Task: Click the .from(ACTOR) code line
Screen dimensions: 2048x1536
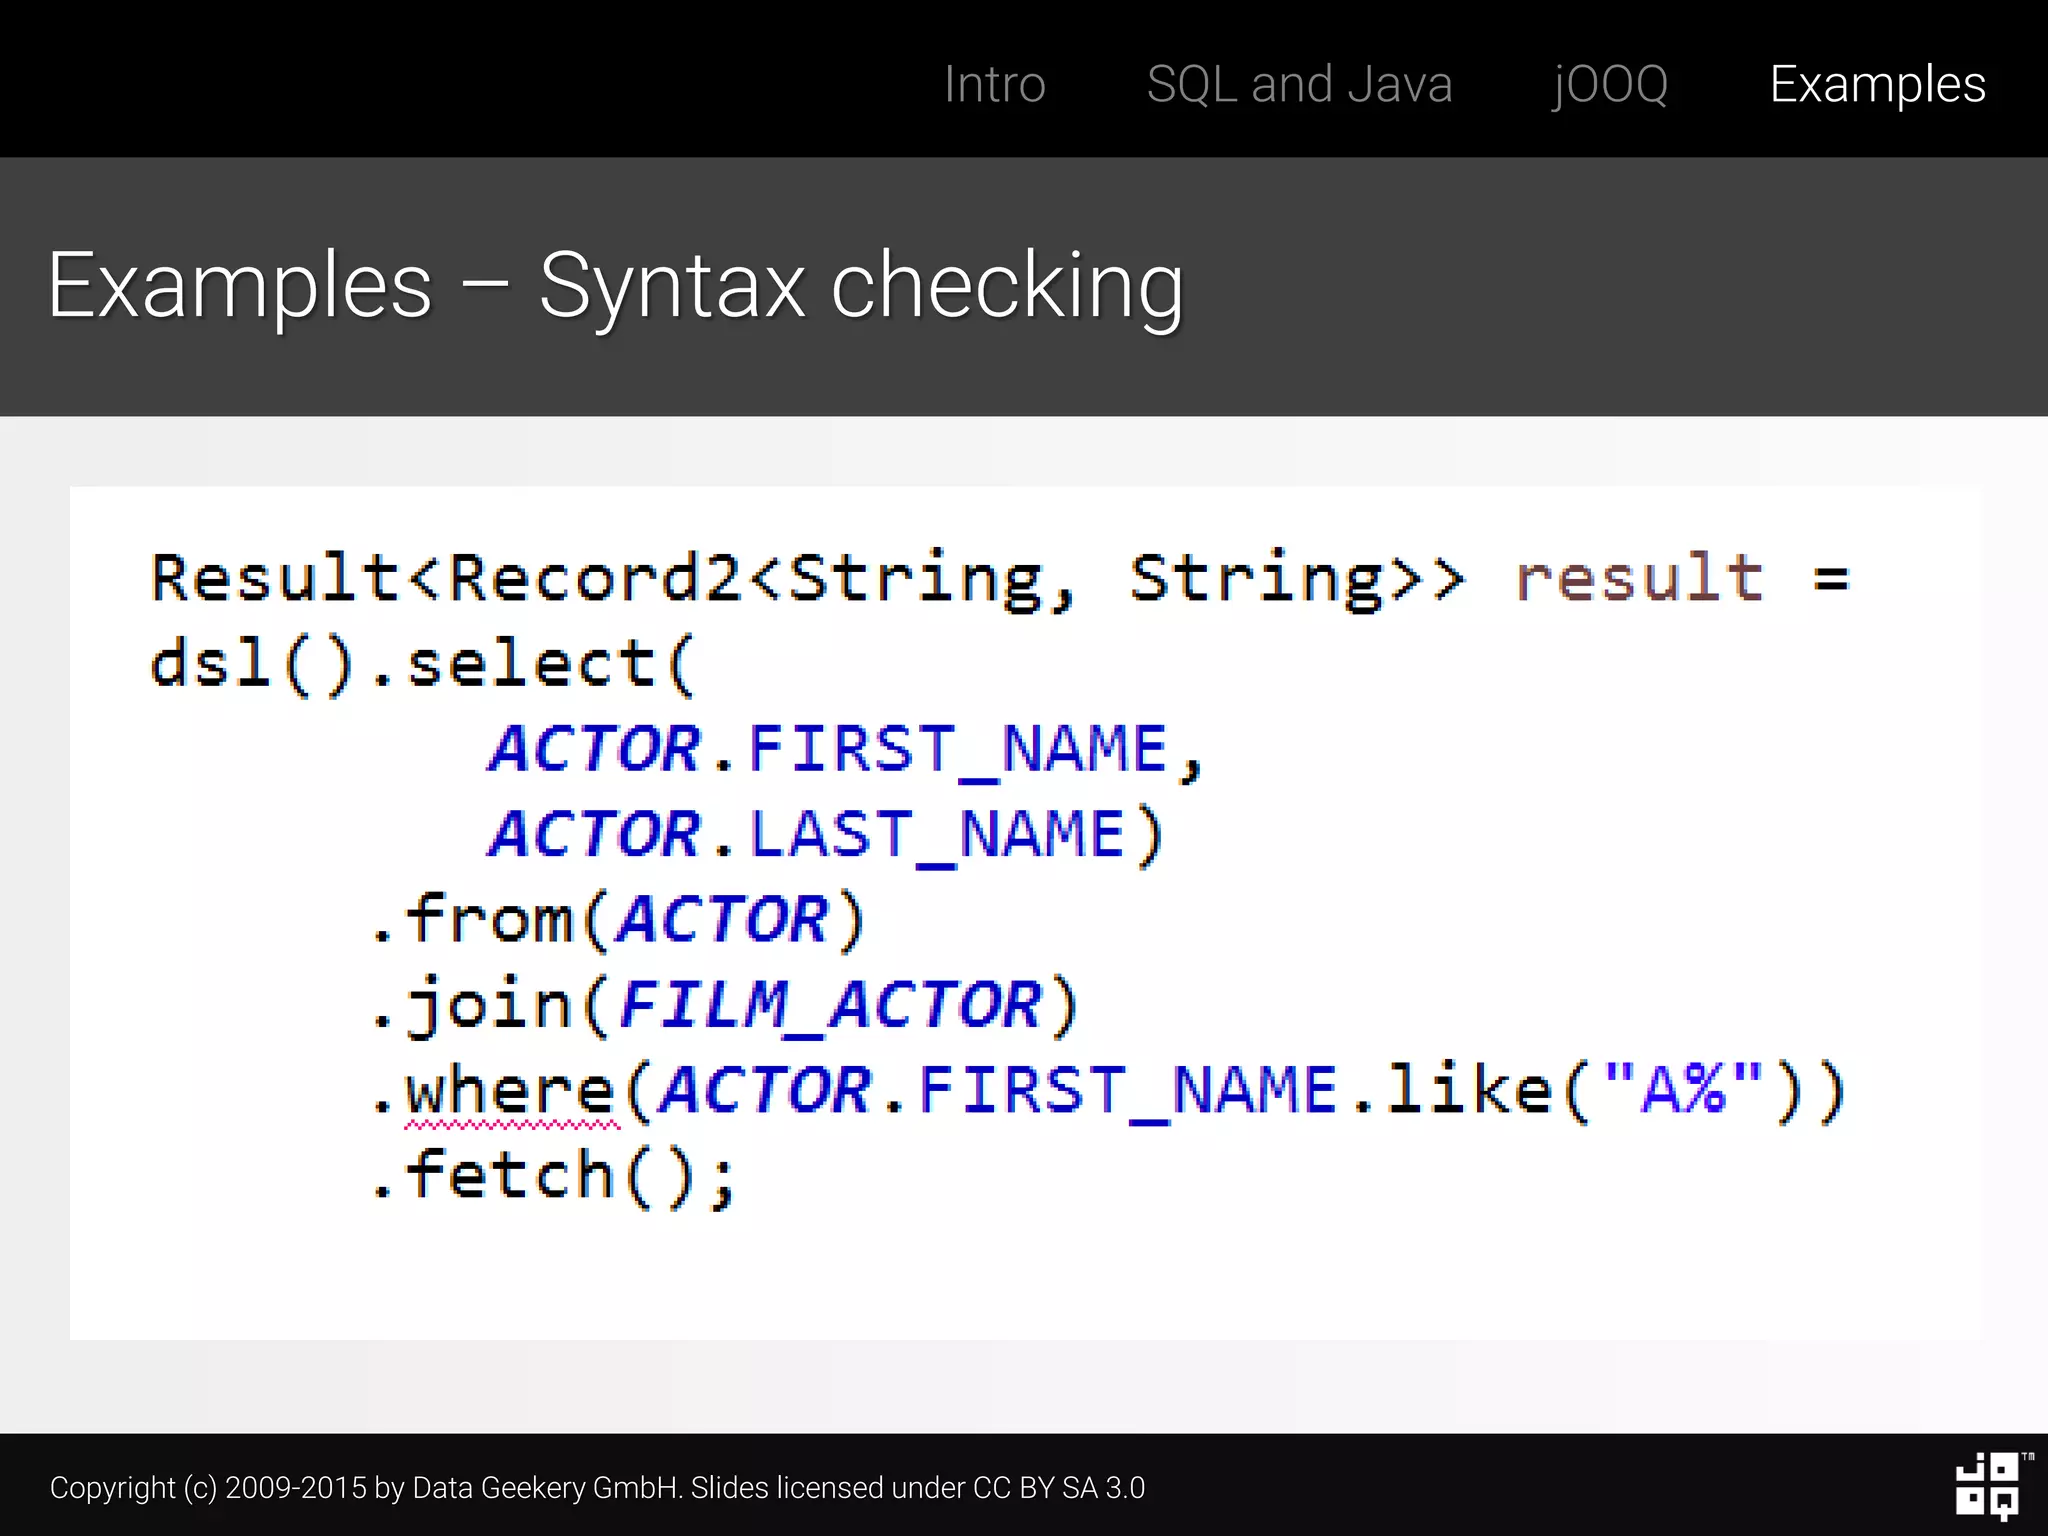Action: pyautogui.click(x=617, y=920)
